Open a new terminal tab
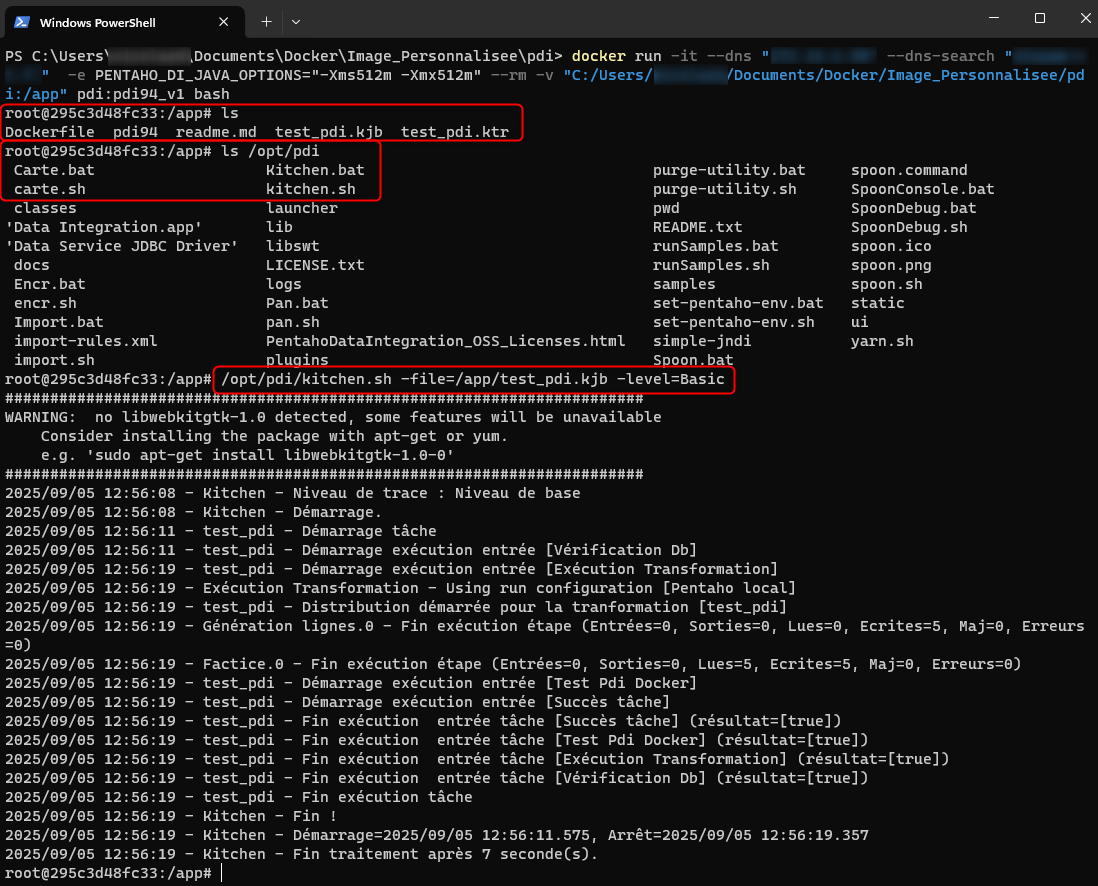This screenshot has height=886, width=1098. tap(266, 22)
